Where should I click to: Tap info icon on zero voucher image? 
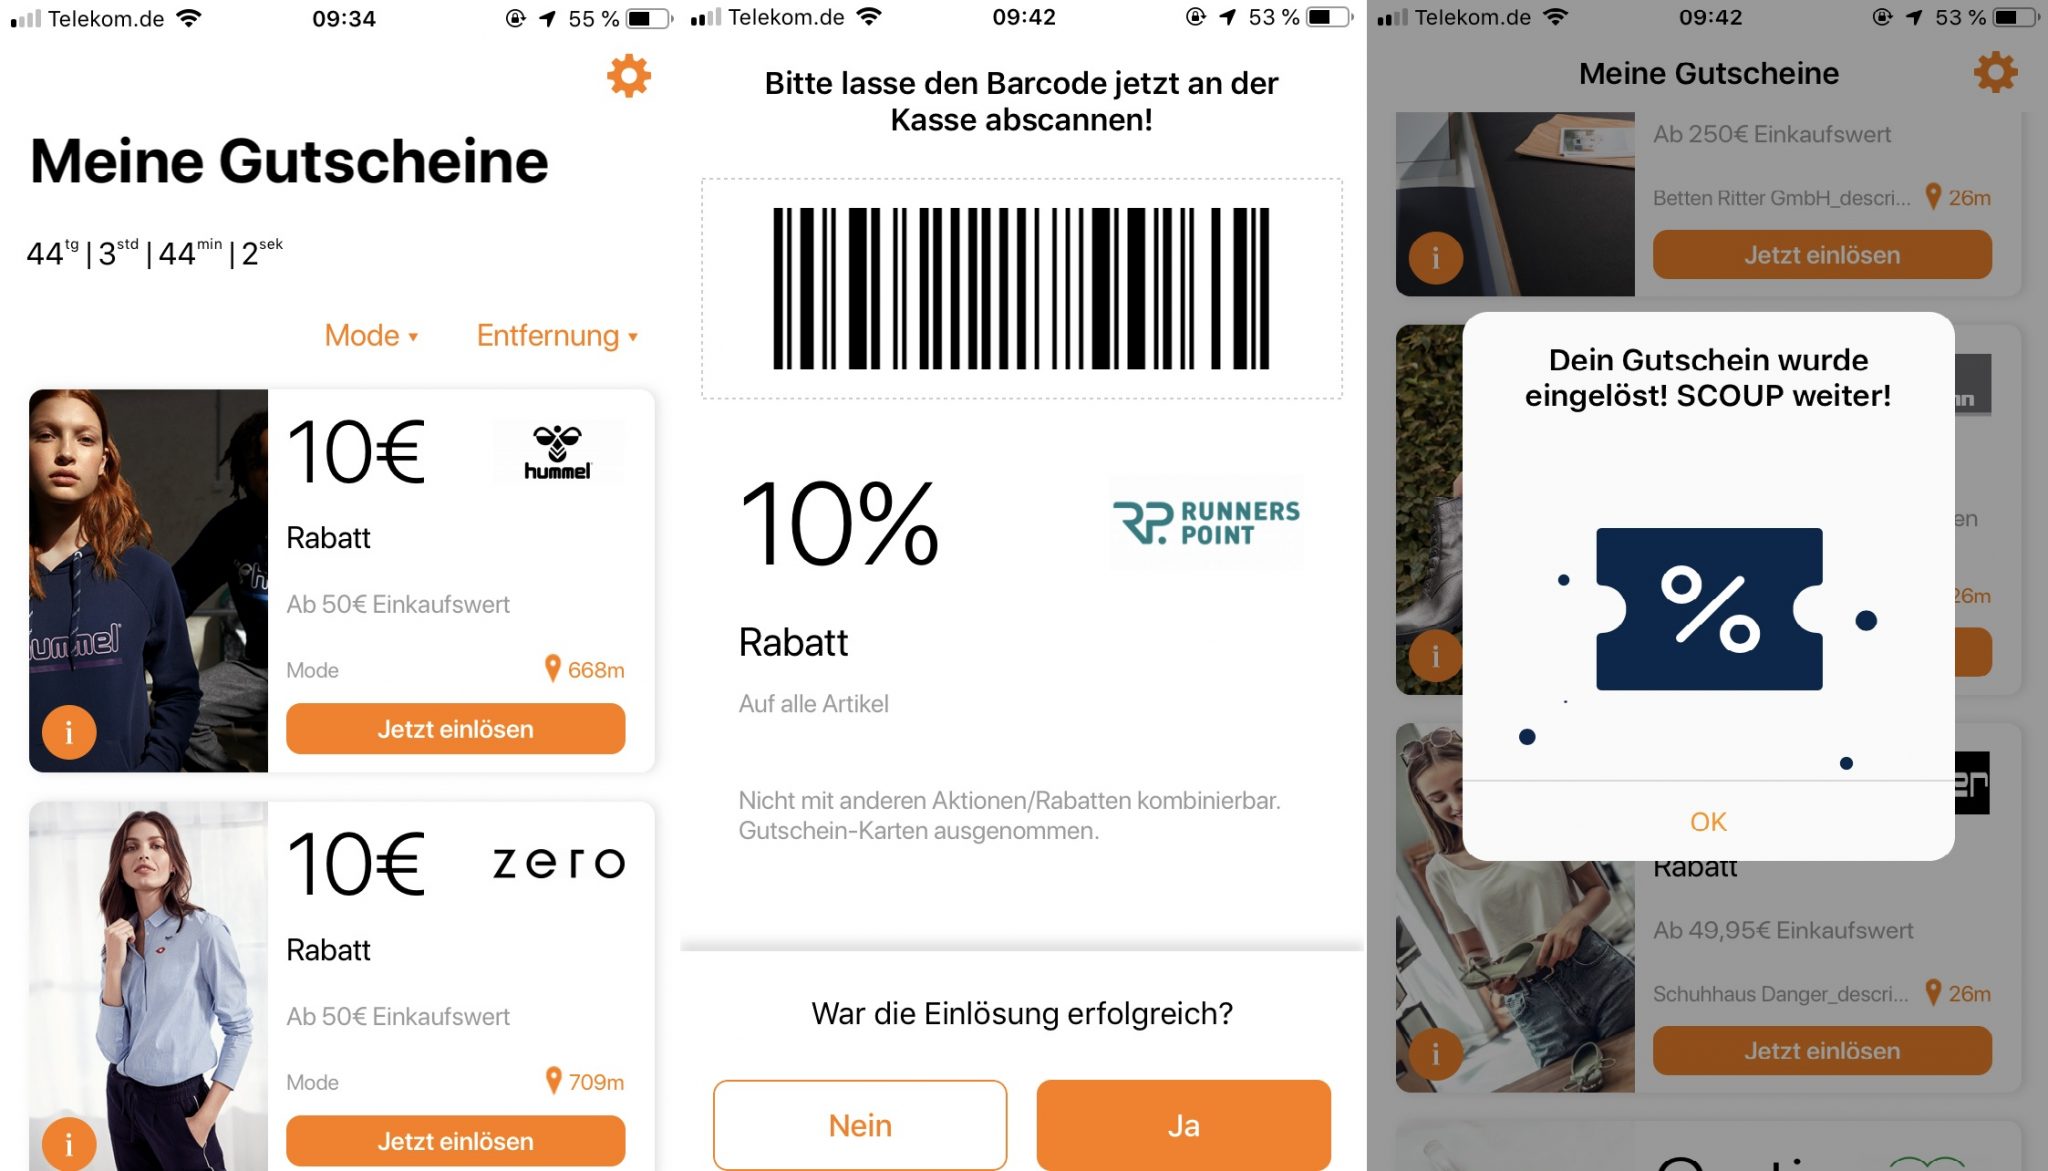point(69,1144)
